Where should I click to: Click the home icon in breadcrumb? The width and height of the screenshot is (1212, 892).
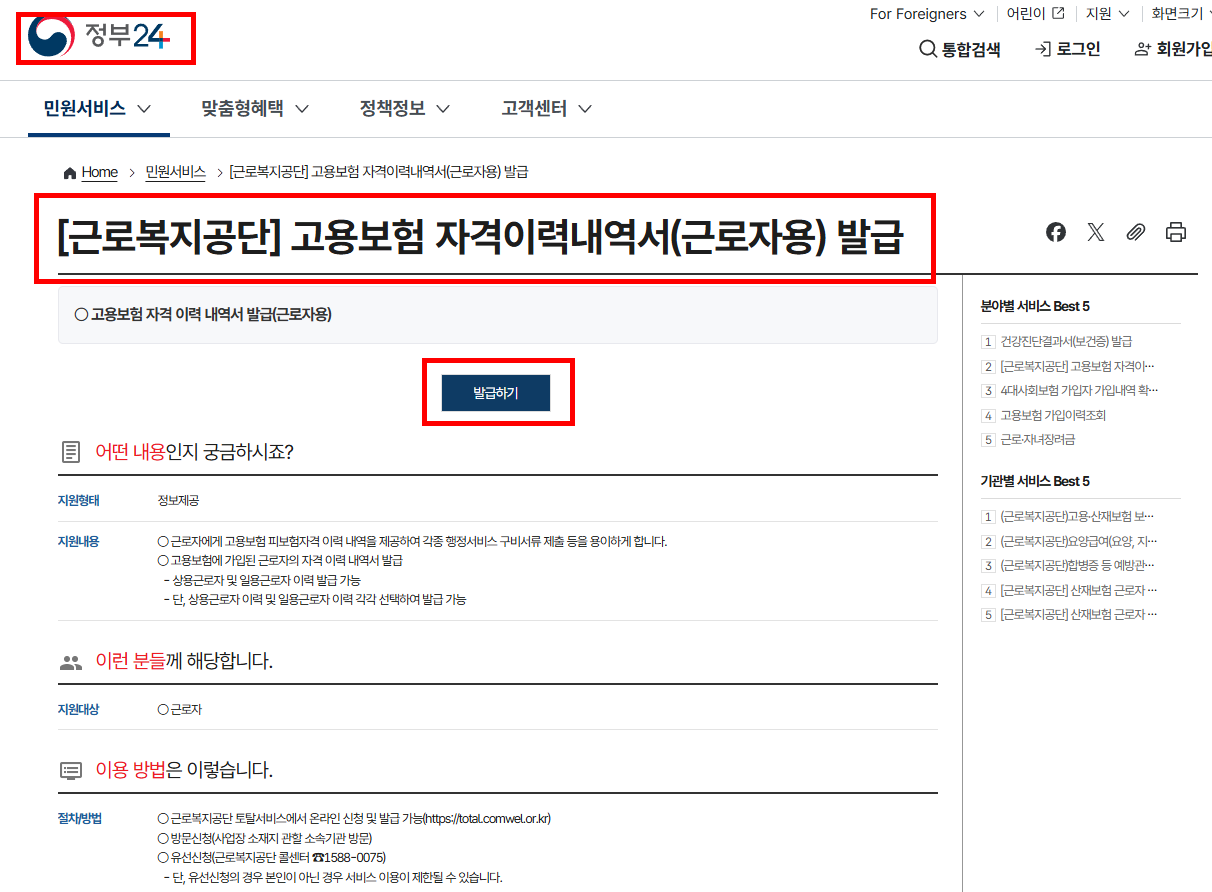69,173
